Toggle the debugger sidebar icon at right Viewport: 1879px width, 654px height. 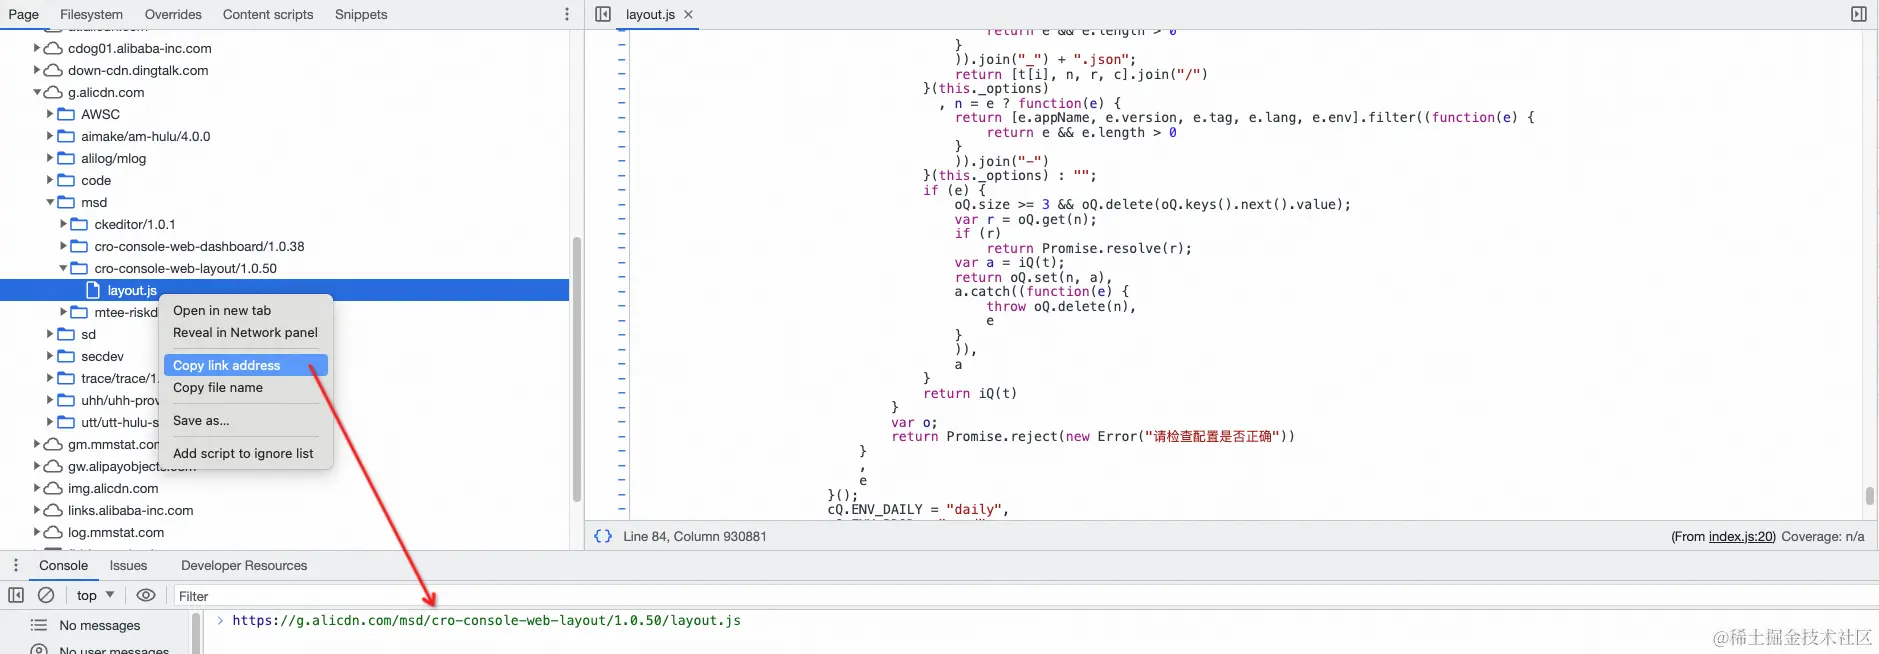coord(1859,14)
